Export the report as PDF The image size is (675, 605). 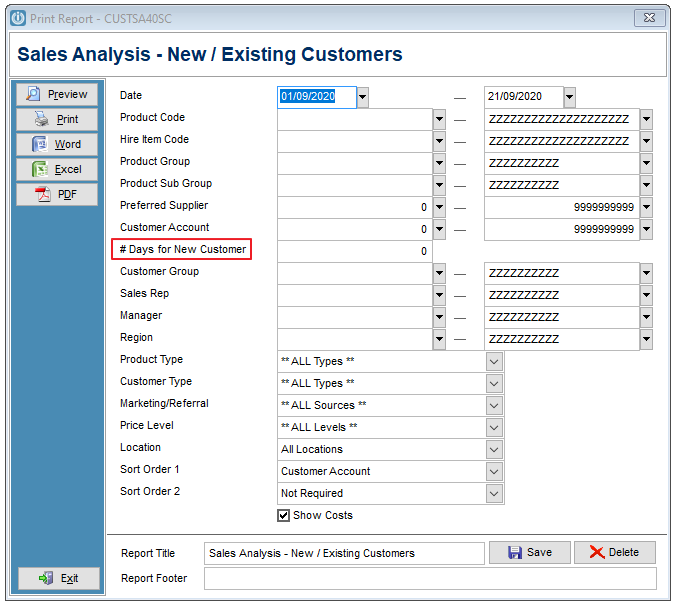[57, 194]
